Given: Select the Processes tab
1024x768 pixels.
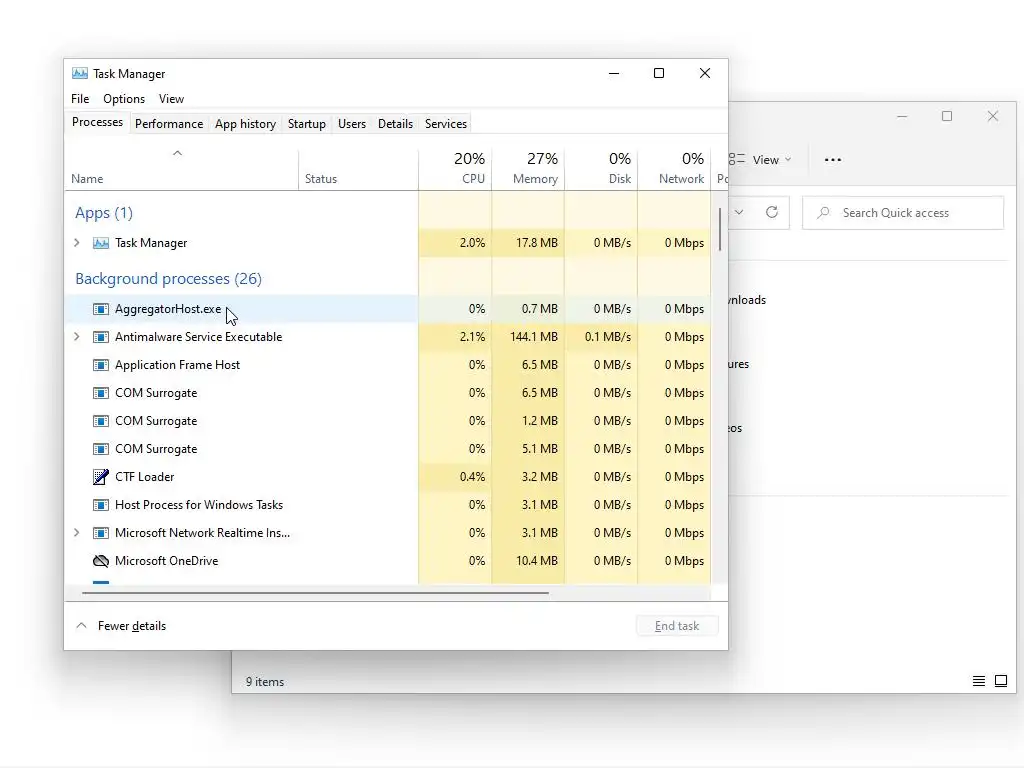Looking at the screenshot, I should [97, 122].
